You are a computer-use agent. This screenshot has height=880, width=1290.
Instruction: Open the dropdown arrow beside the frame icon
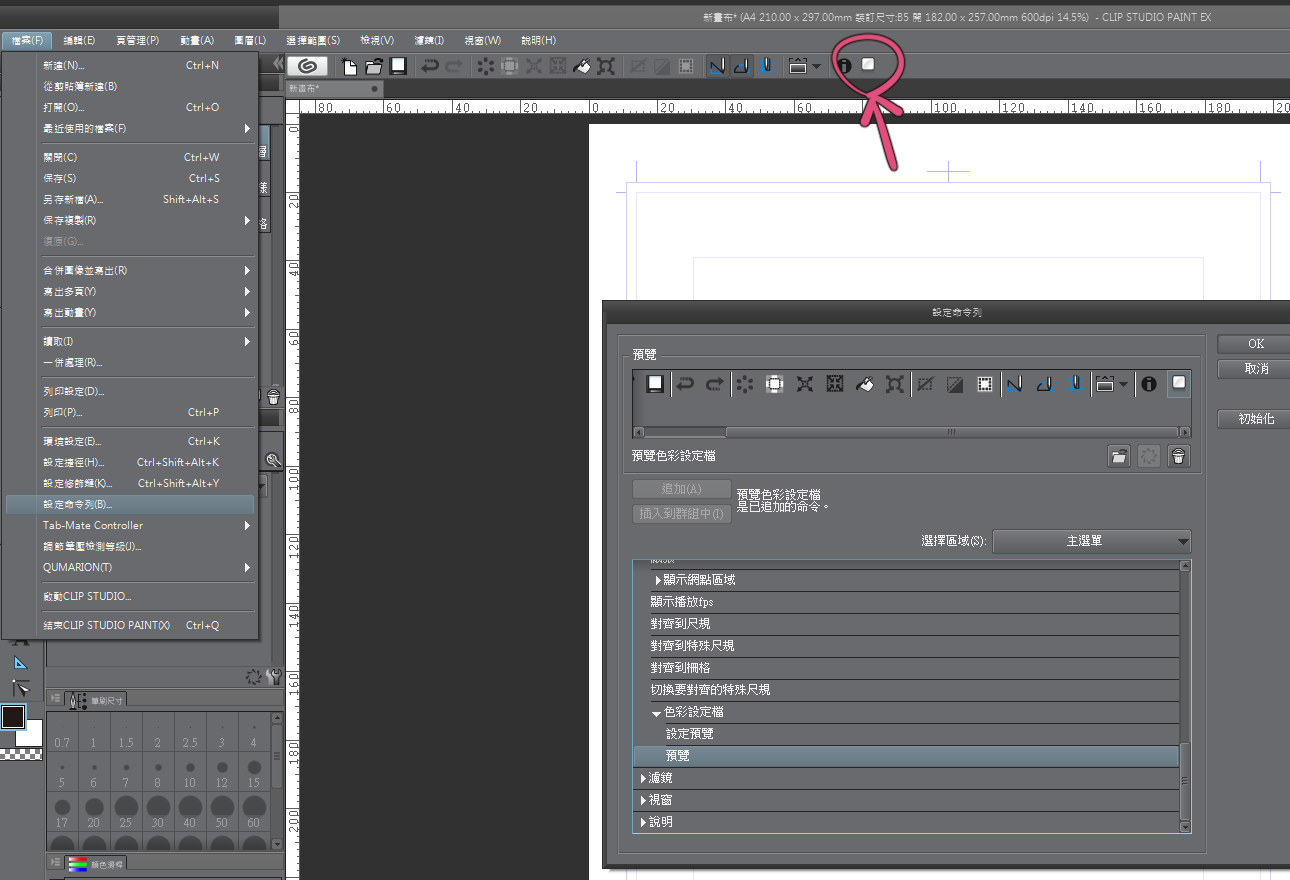click(816, 67)
